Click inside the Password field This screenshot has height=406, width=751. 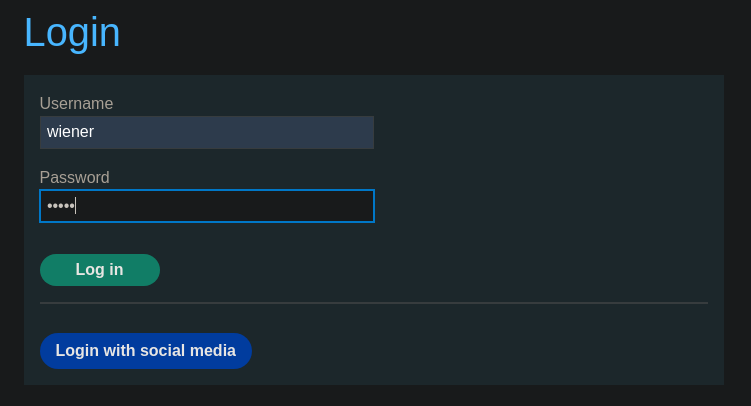click(206, 206)
